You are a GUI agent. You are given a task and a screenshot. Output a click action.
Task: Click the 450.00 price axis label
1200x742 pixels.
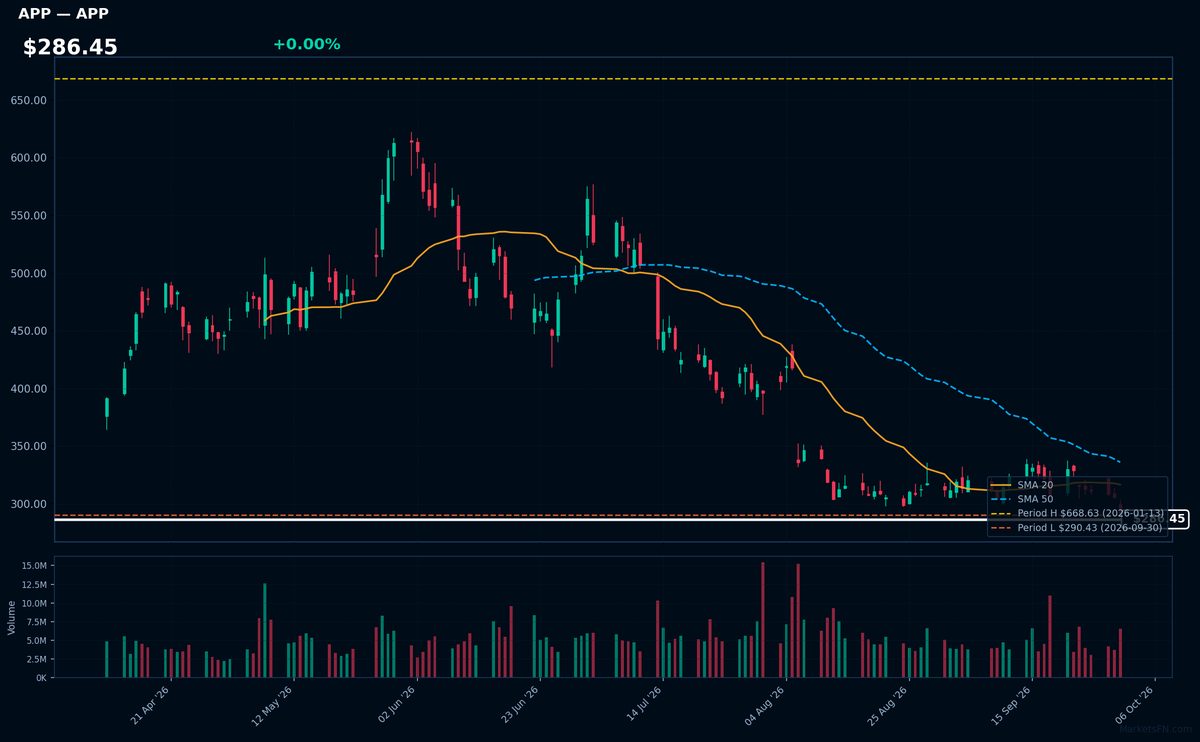tap(29, 331)
